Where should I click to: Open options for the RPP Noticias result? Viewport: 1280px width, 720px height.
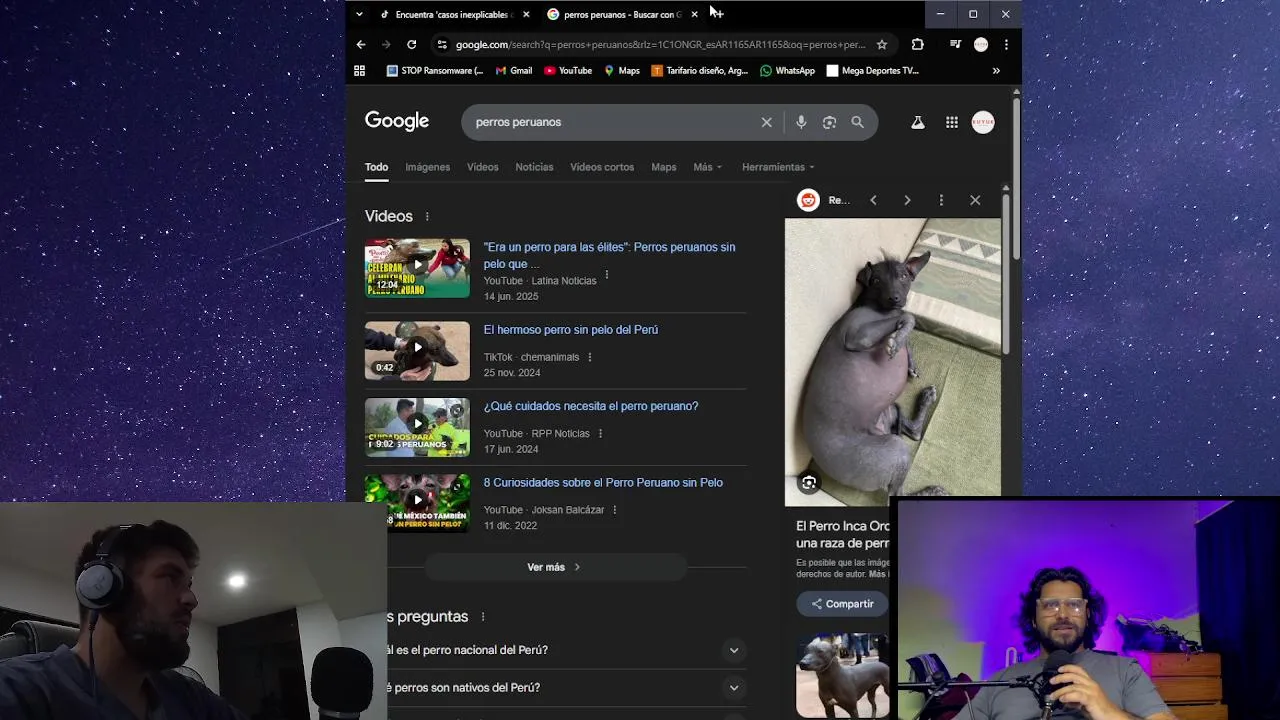click(x=600, y=434)
